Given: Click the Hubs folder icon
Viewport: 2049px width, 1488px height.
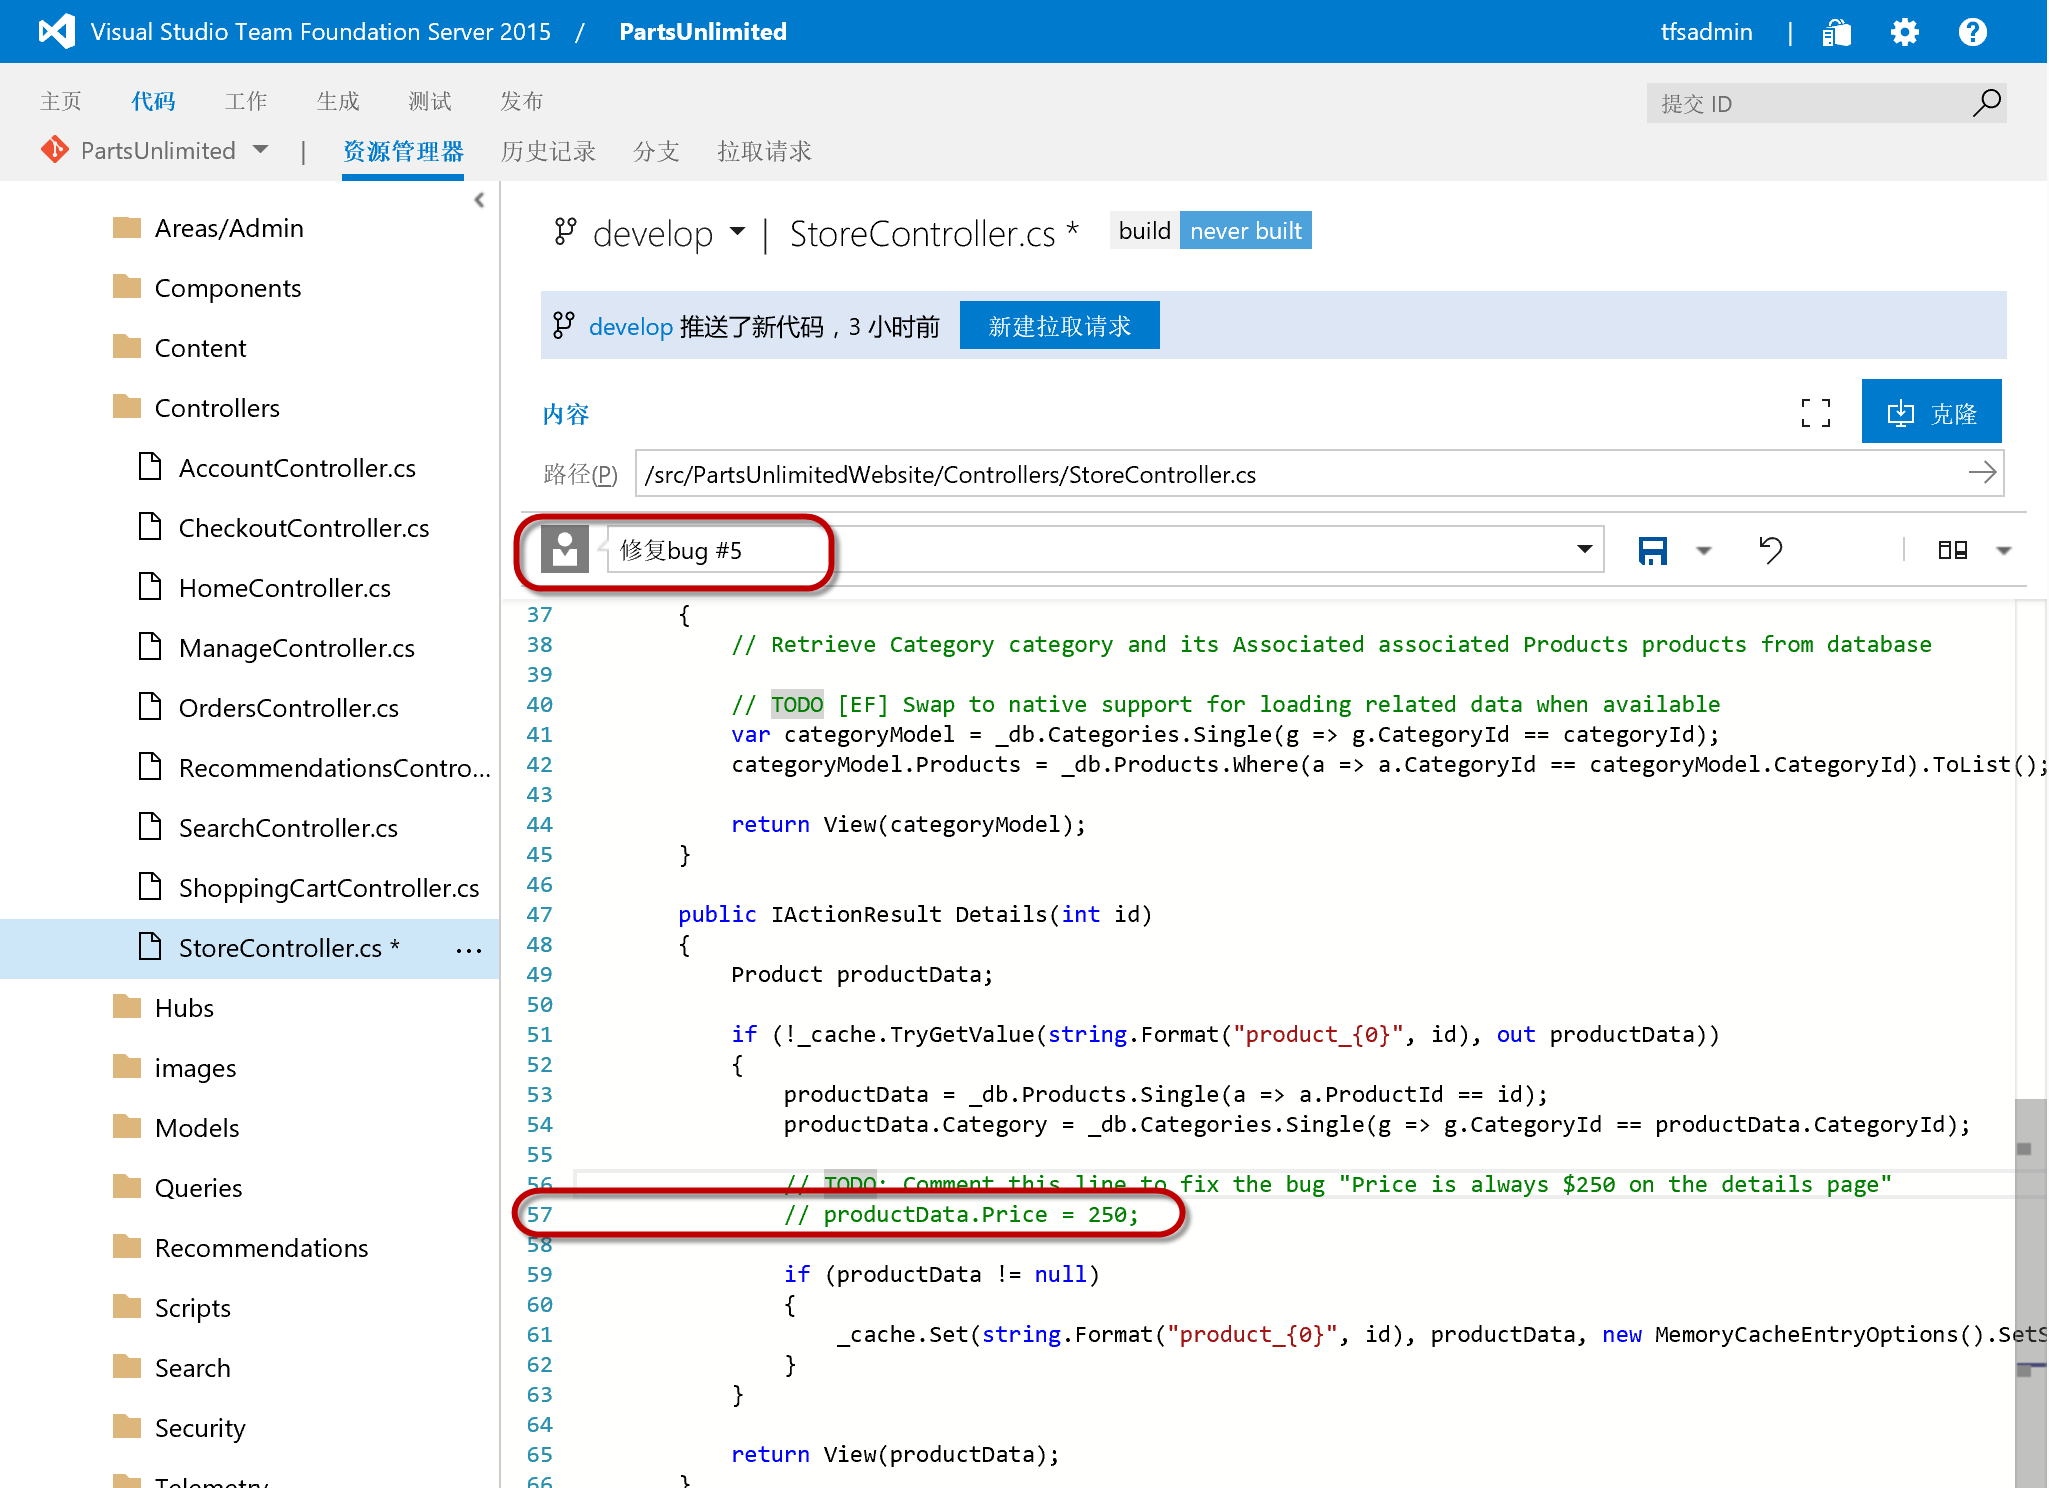Looking at the screenshot, I should [x=127, y=1007].
